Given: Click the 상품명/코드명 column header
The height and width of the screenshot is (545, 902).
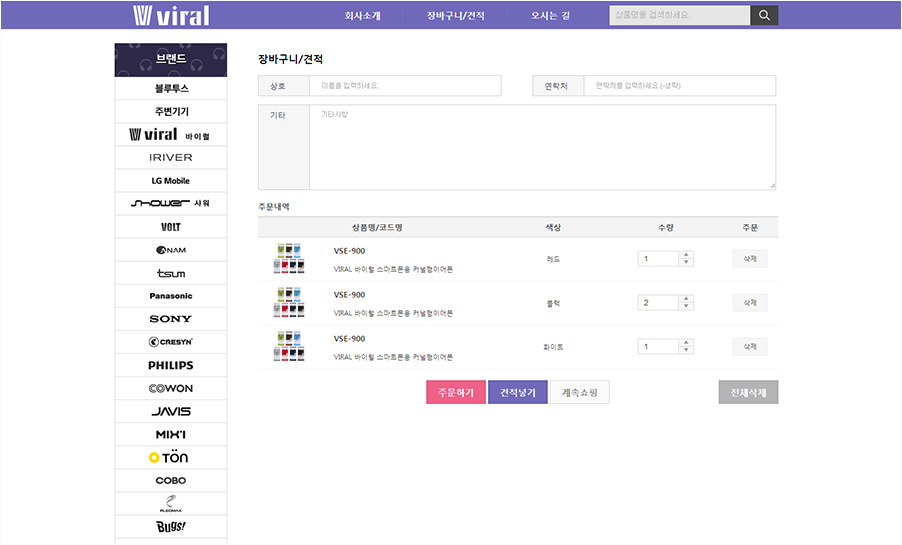Looking at the screenshot, I should [377, 228].
